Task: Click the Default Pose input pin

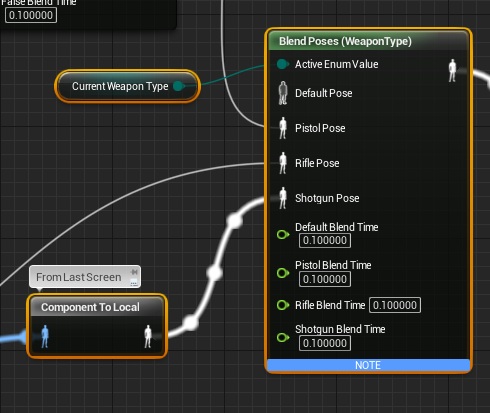Action: [283, 93]
